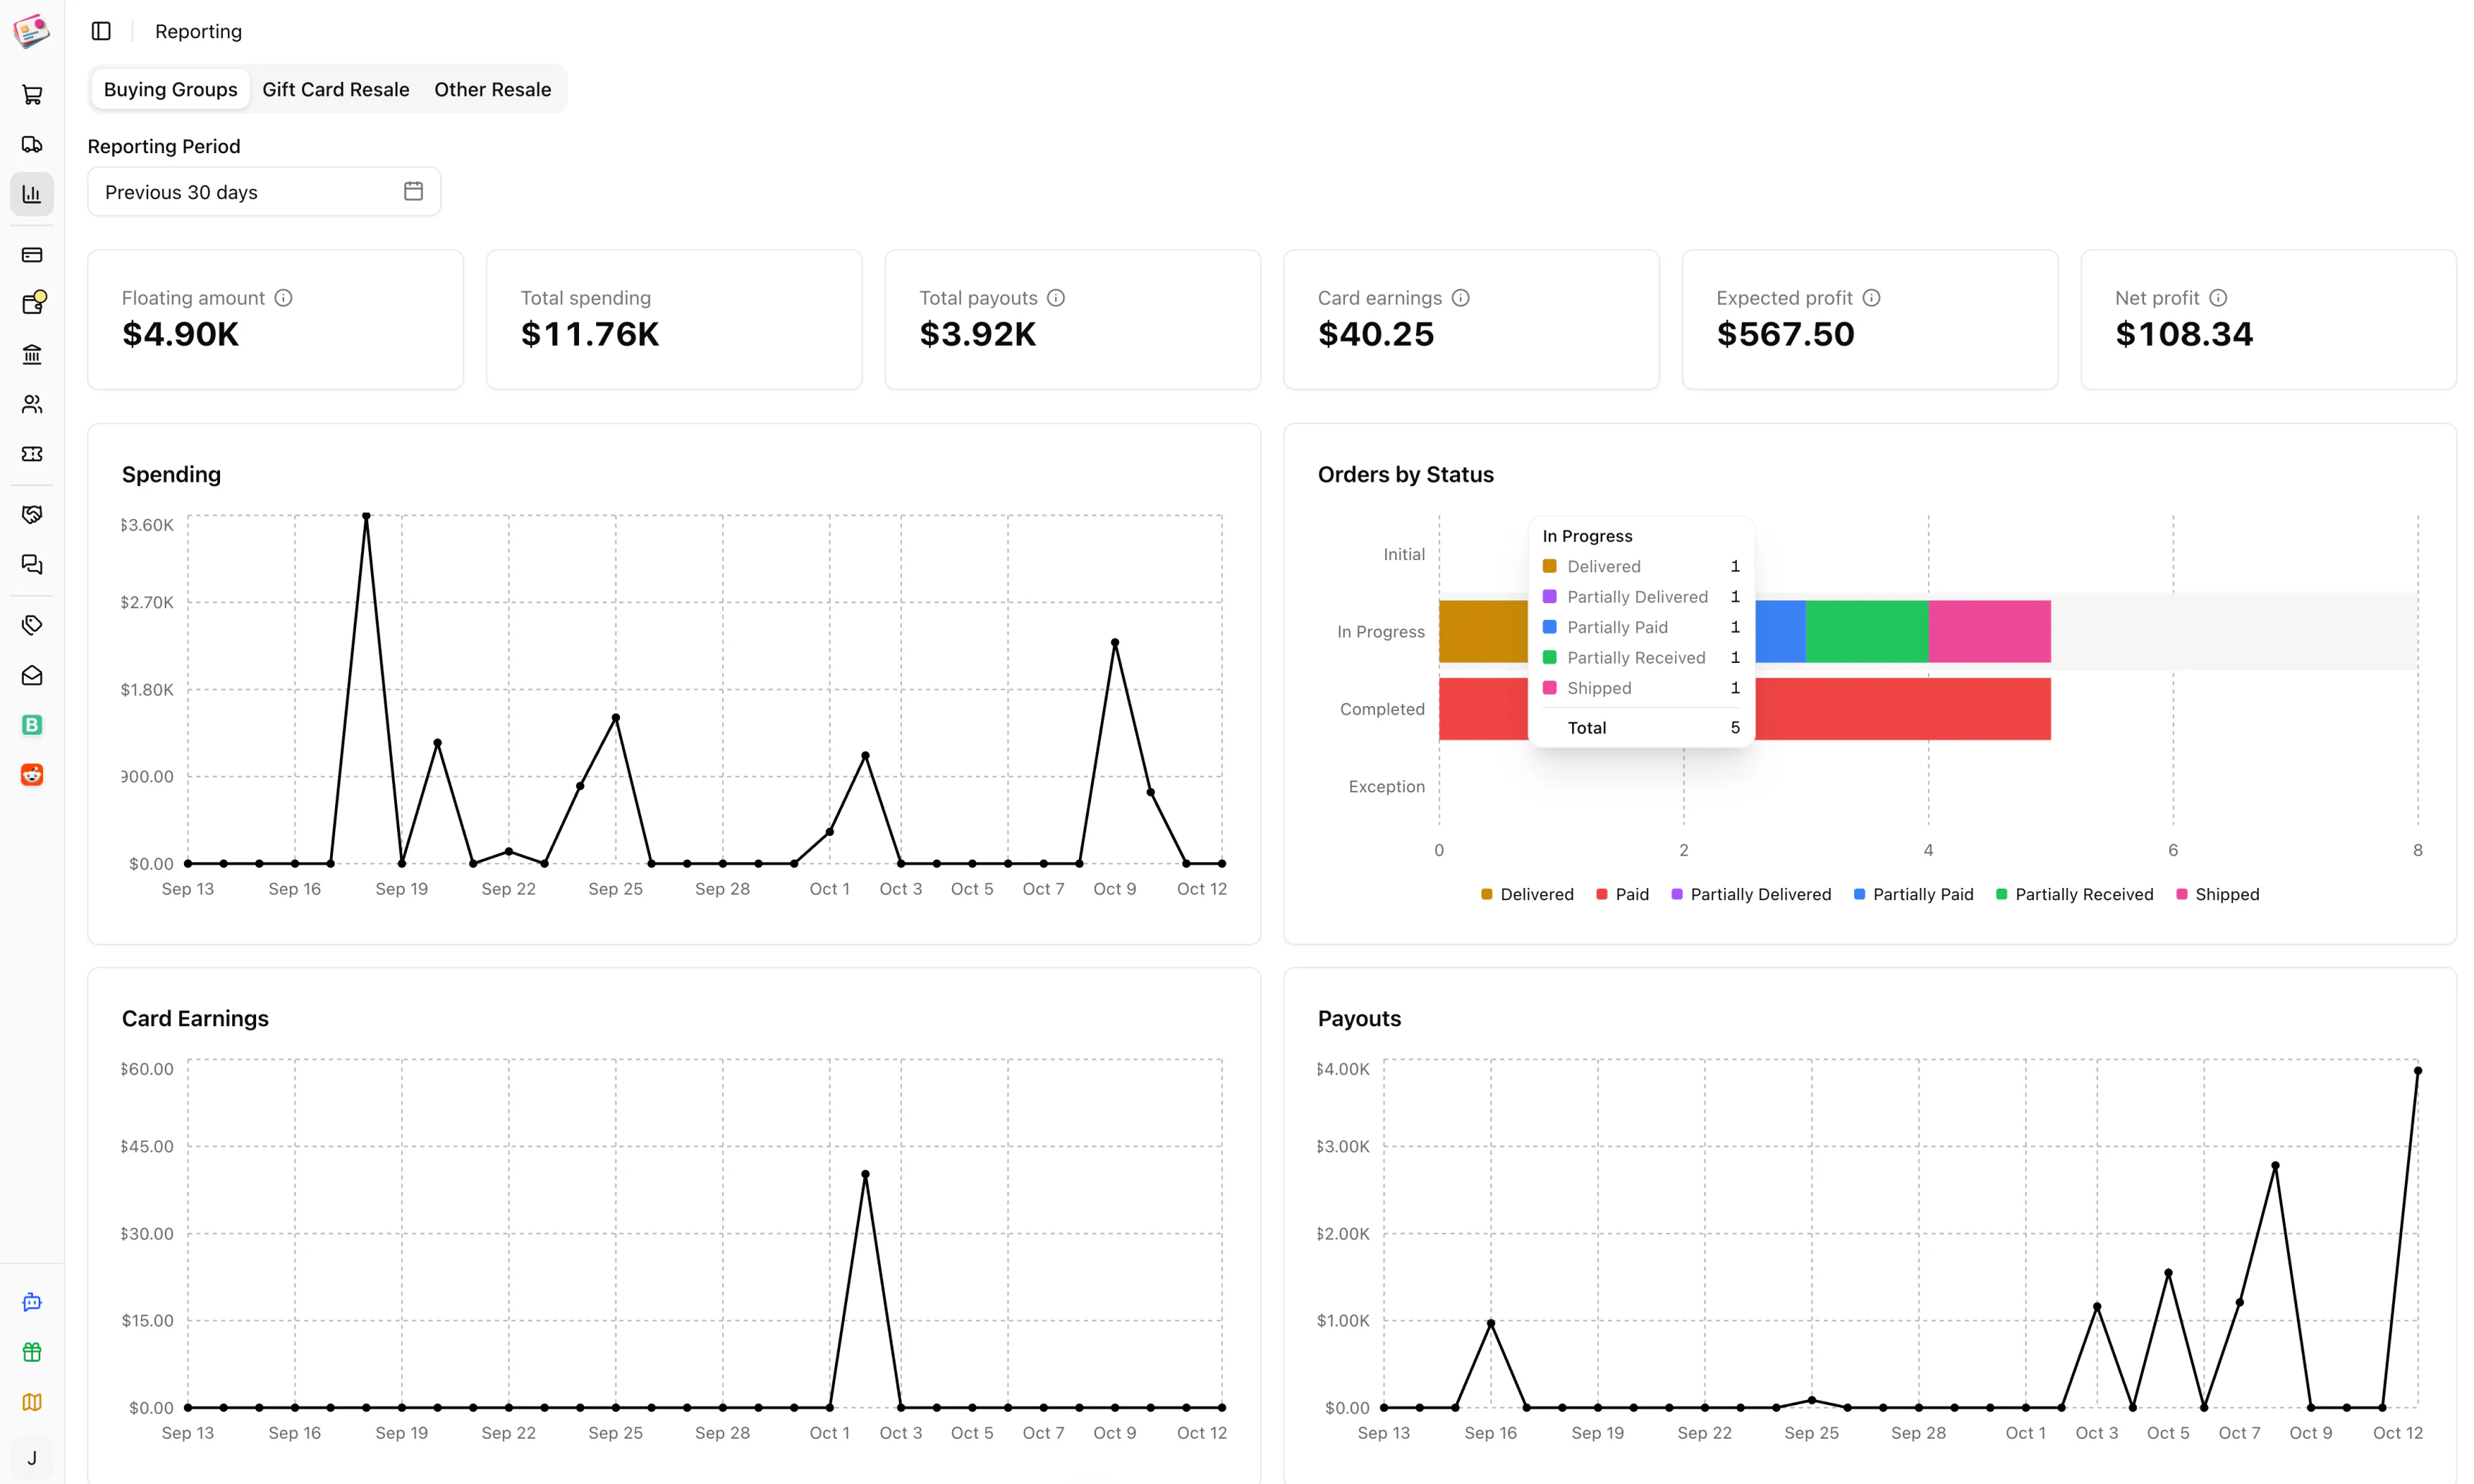Click the pink Shipped bar segment
Viewport: 2474px width, 1484px height.
click(1990, 631)
